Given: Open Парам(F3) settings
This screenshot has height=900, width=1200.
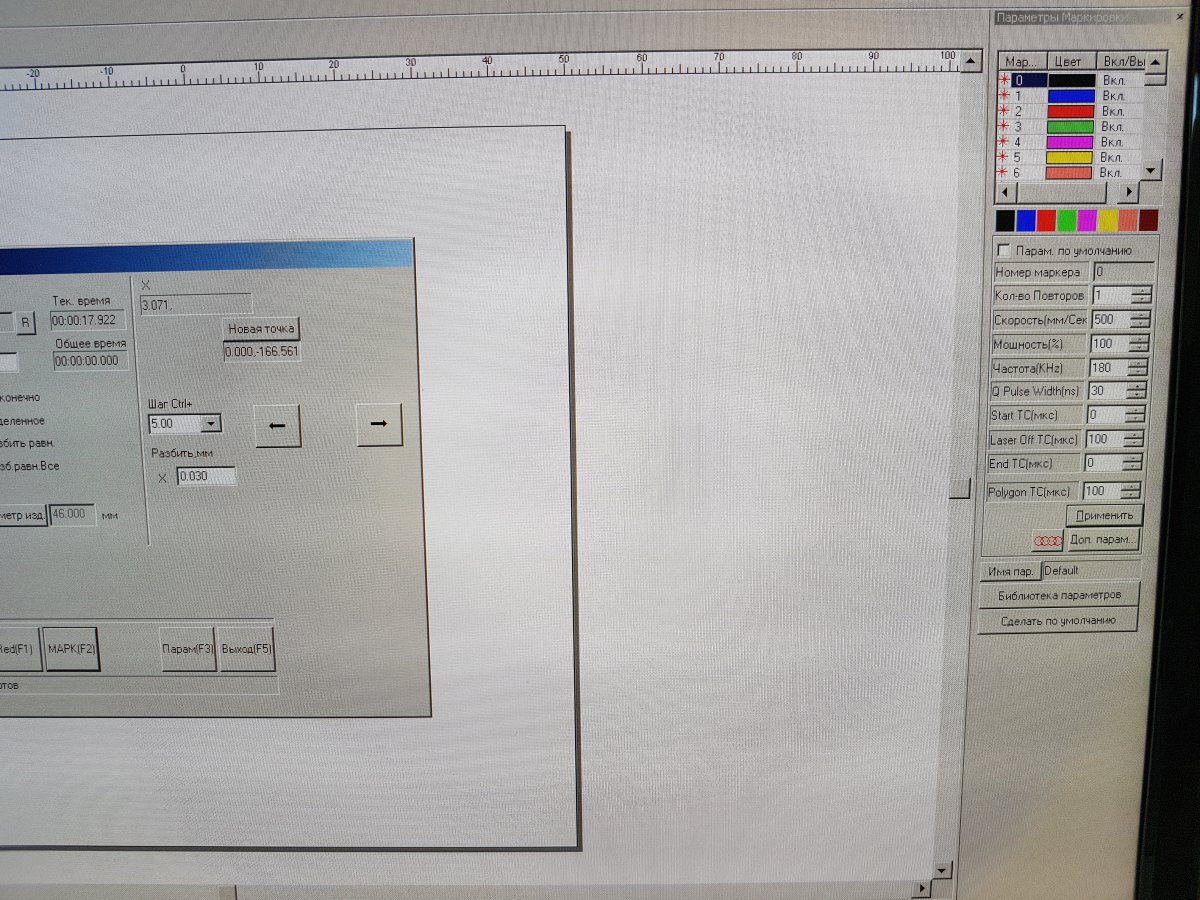Looking at the screenshot, I should [x=188, y=649].
